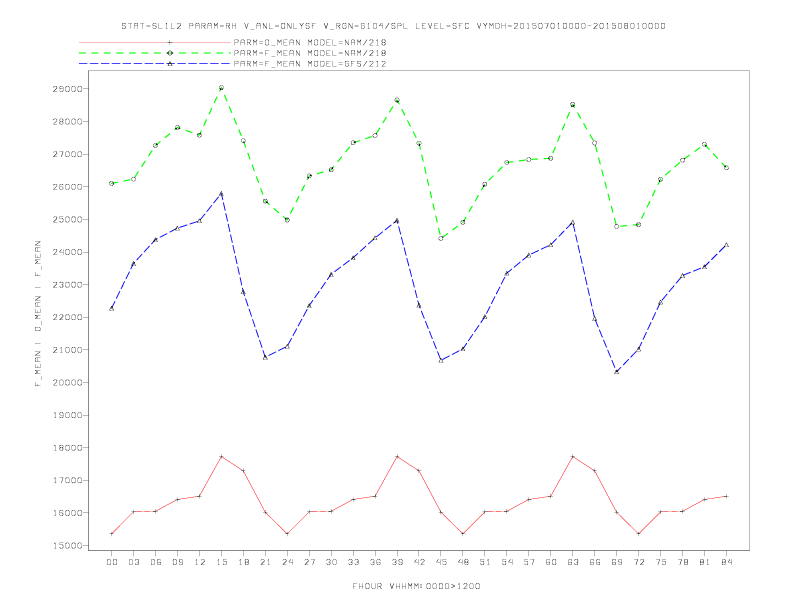The image size is (792, 612).
Task: Click the y-axis tick label 17000
Action: (67, 480)
